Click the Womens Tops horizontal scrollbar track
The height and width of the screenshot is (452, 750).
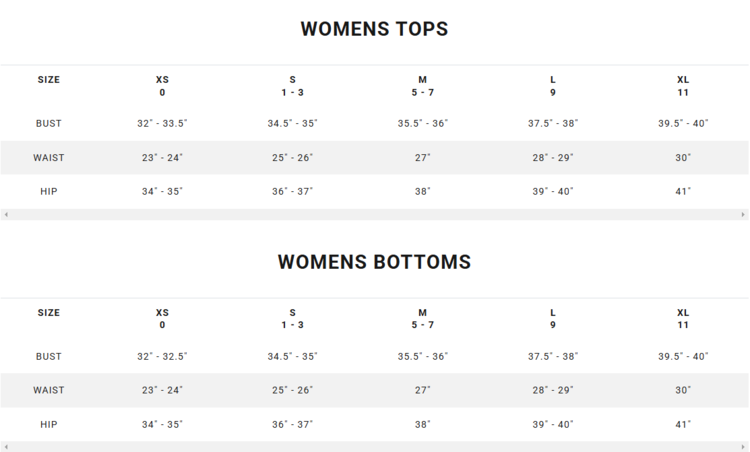pyautogui.click(x=375, y=215)
